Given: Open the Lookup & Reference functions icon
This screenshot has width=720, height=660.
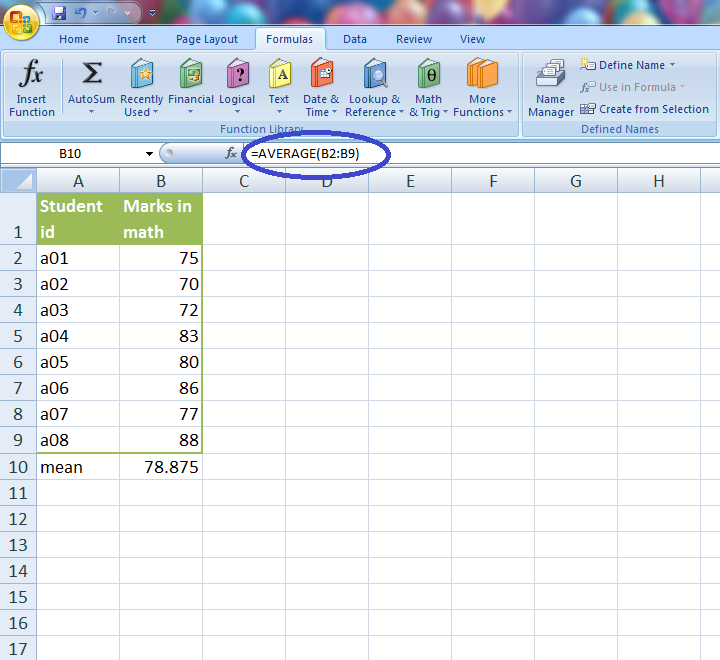Looking at the screenshot, I should (374, 75).
